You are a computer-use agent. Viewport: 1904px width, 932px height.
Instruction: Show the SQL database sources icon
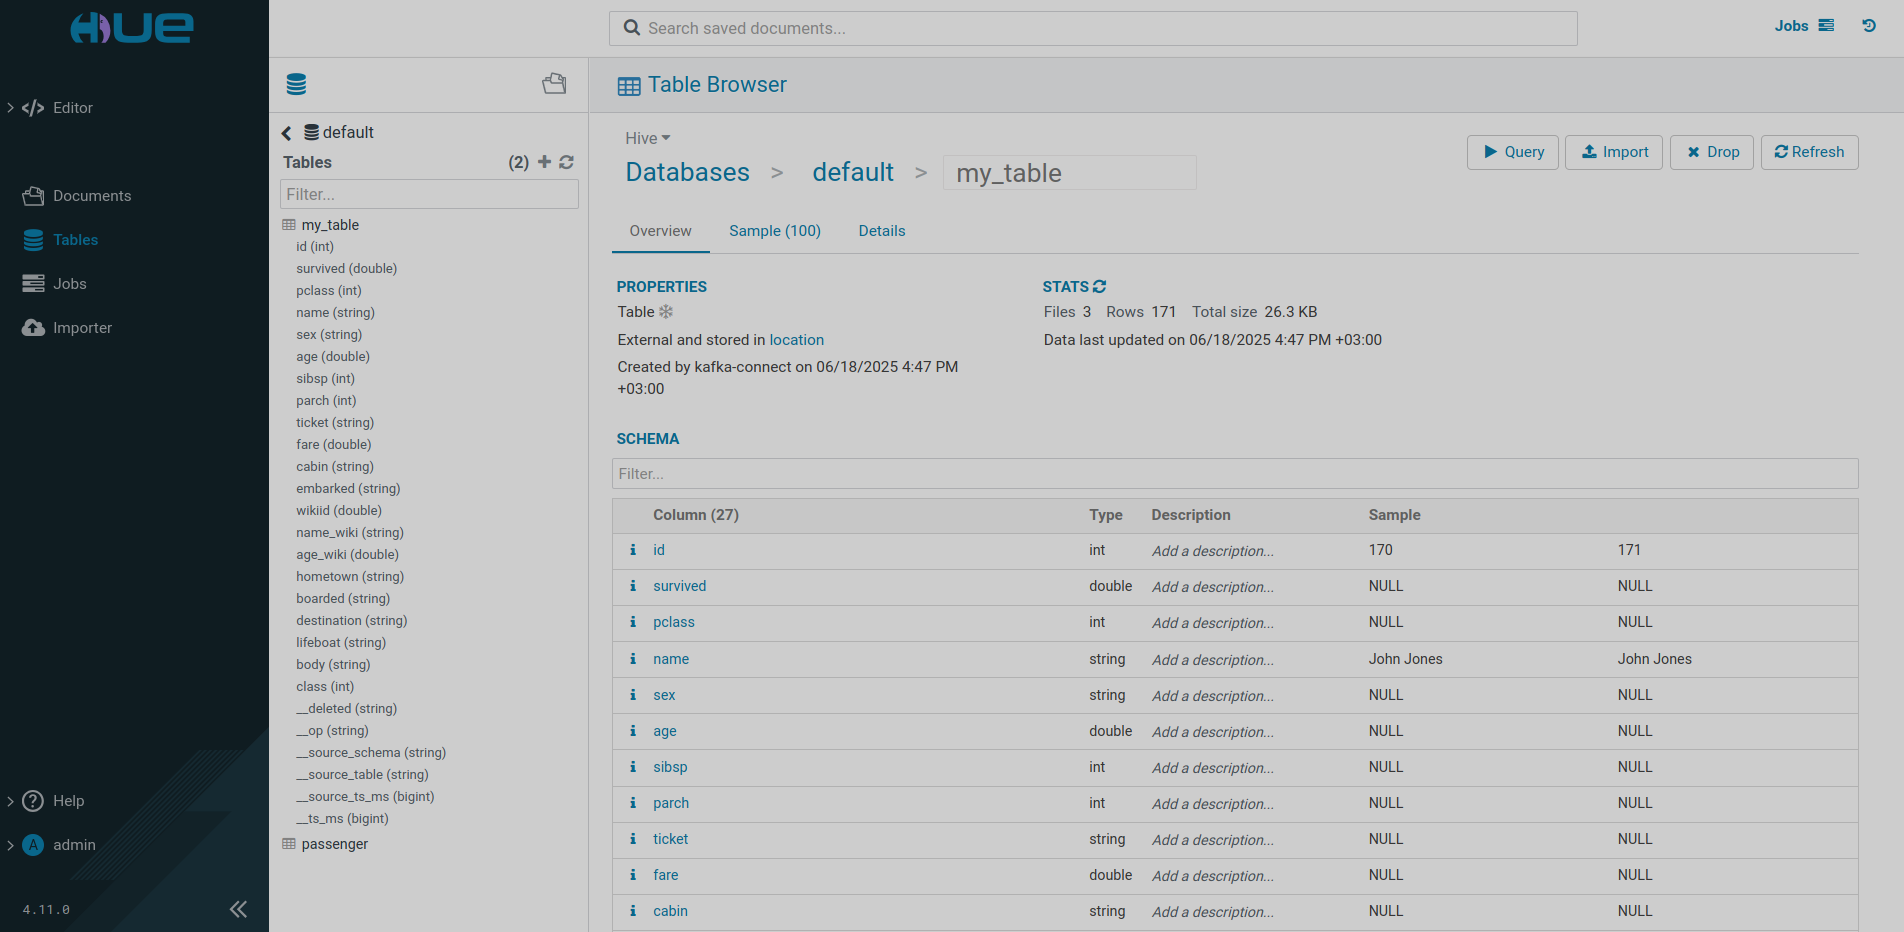[x=296, y=85]
